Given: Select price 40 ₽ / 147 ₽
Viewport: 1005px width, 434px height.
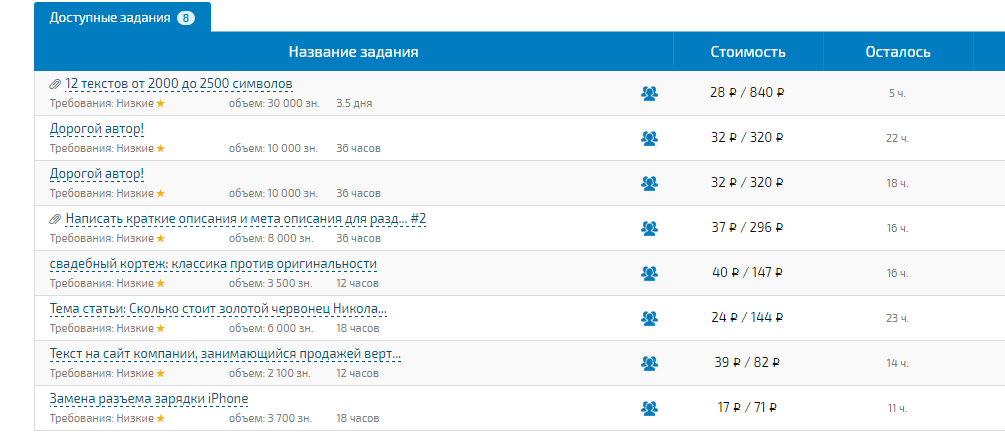Looking at the screenshot, I should click(747, 272).
